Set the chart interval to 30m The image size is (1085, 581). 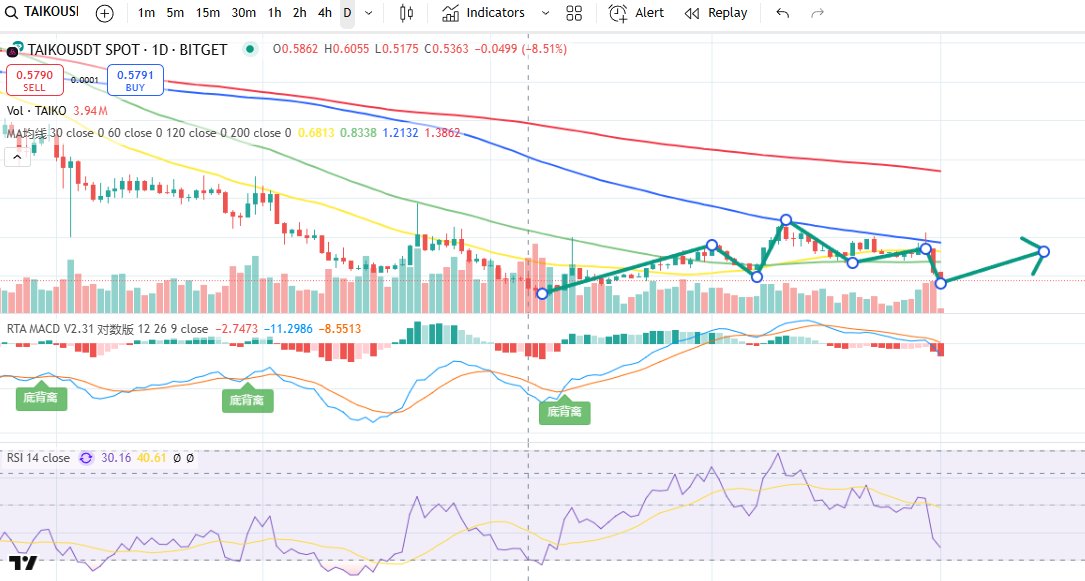point(244,12)
